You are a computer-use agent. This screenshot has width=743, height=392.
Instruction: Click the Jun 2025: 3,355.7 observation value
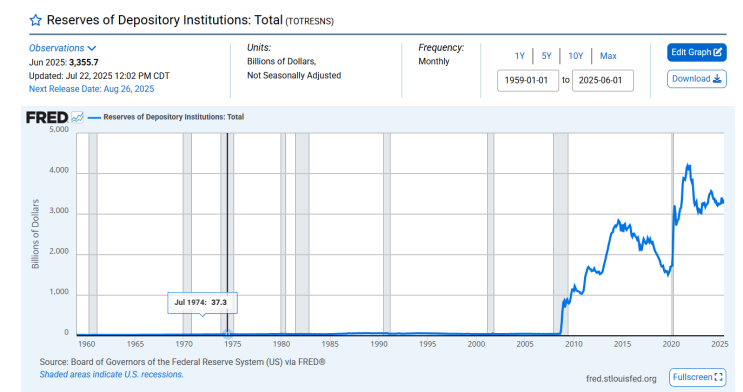click(x=63, y=63)
